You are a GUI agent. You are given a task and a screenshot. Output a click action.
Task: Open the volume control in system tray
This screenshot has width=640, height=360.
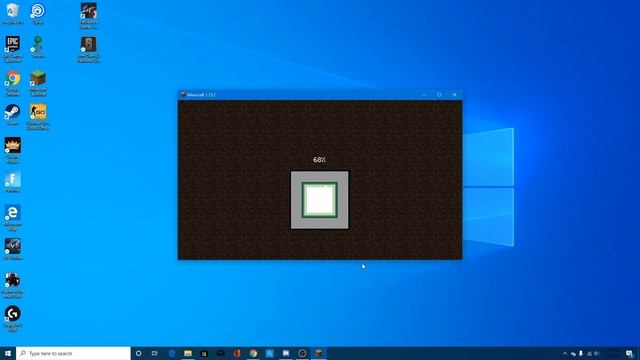(x=597, y=353)
